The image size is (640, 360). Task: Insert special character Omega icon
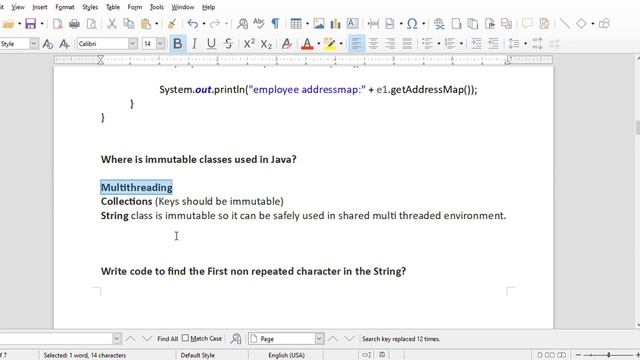pos(412,24)
